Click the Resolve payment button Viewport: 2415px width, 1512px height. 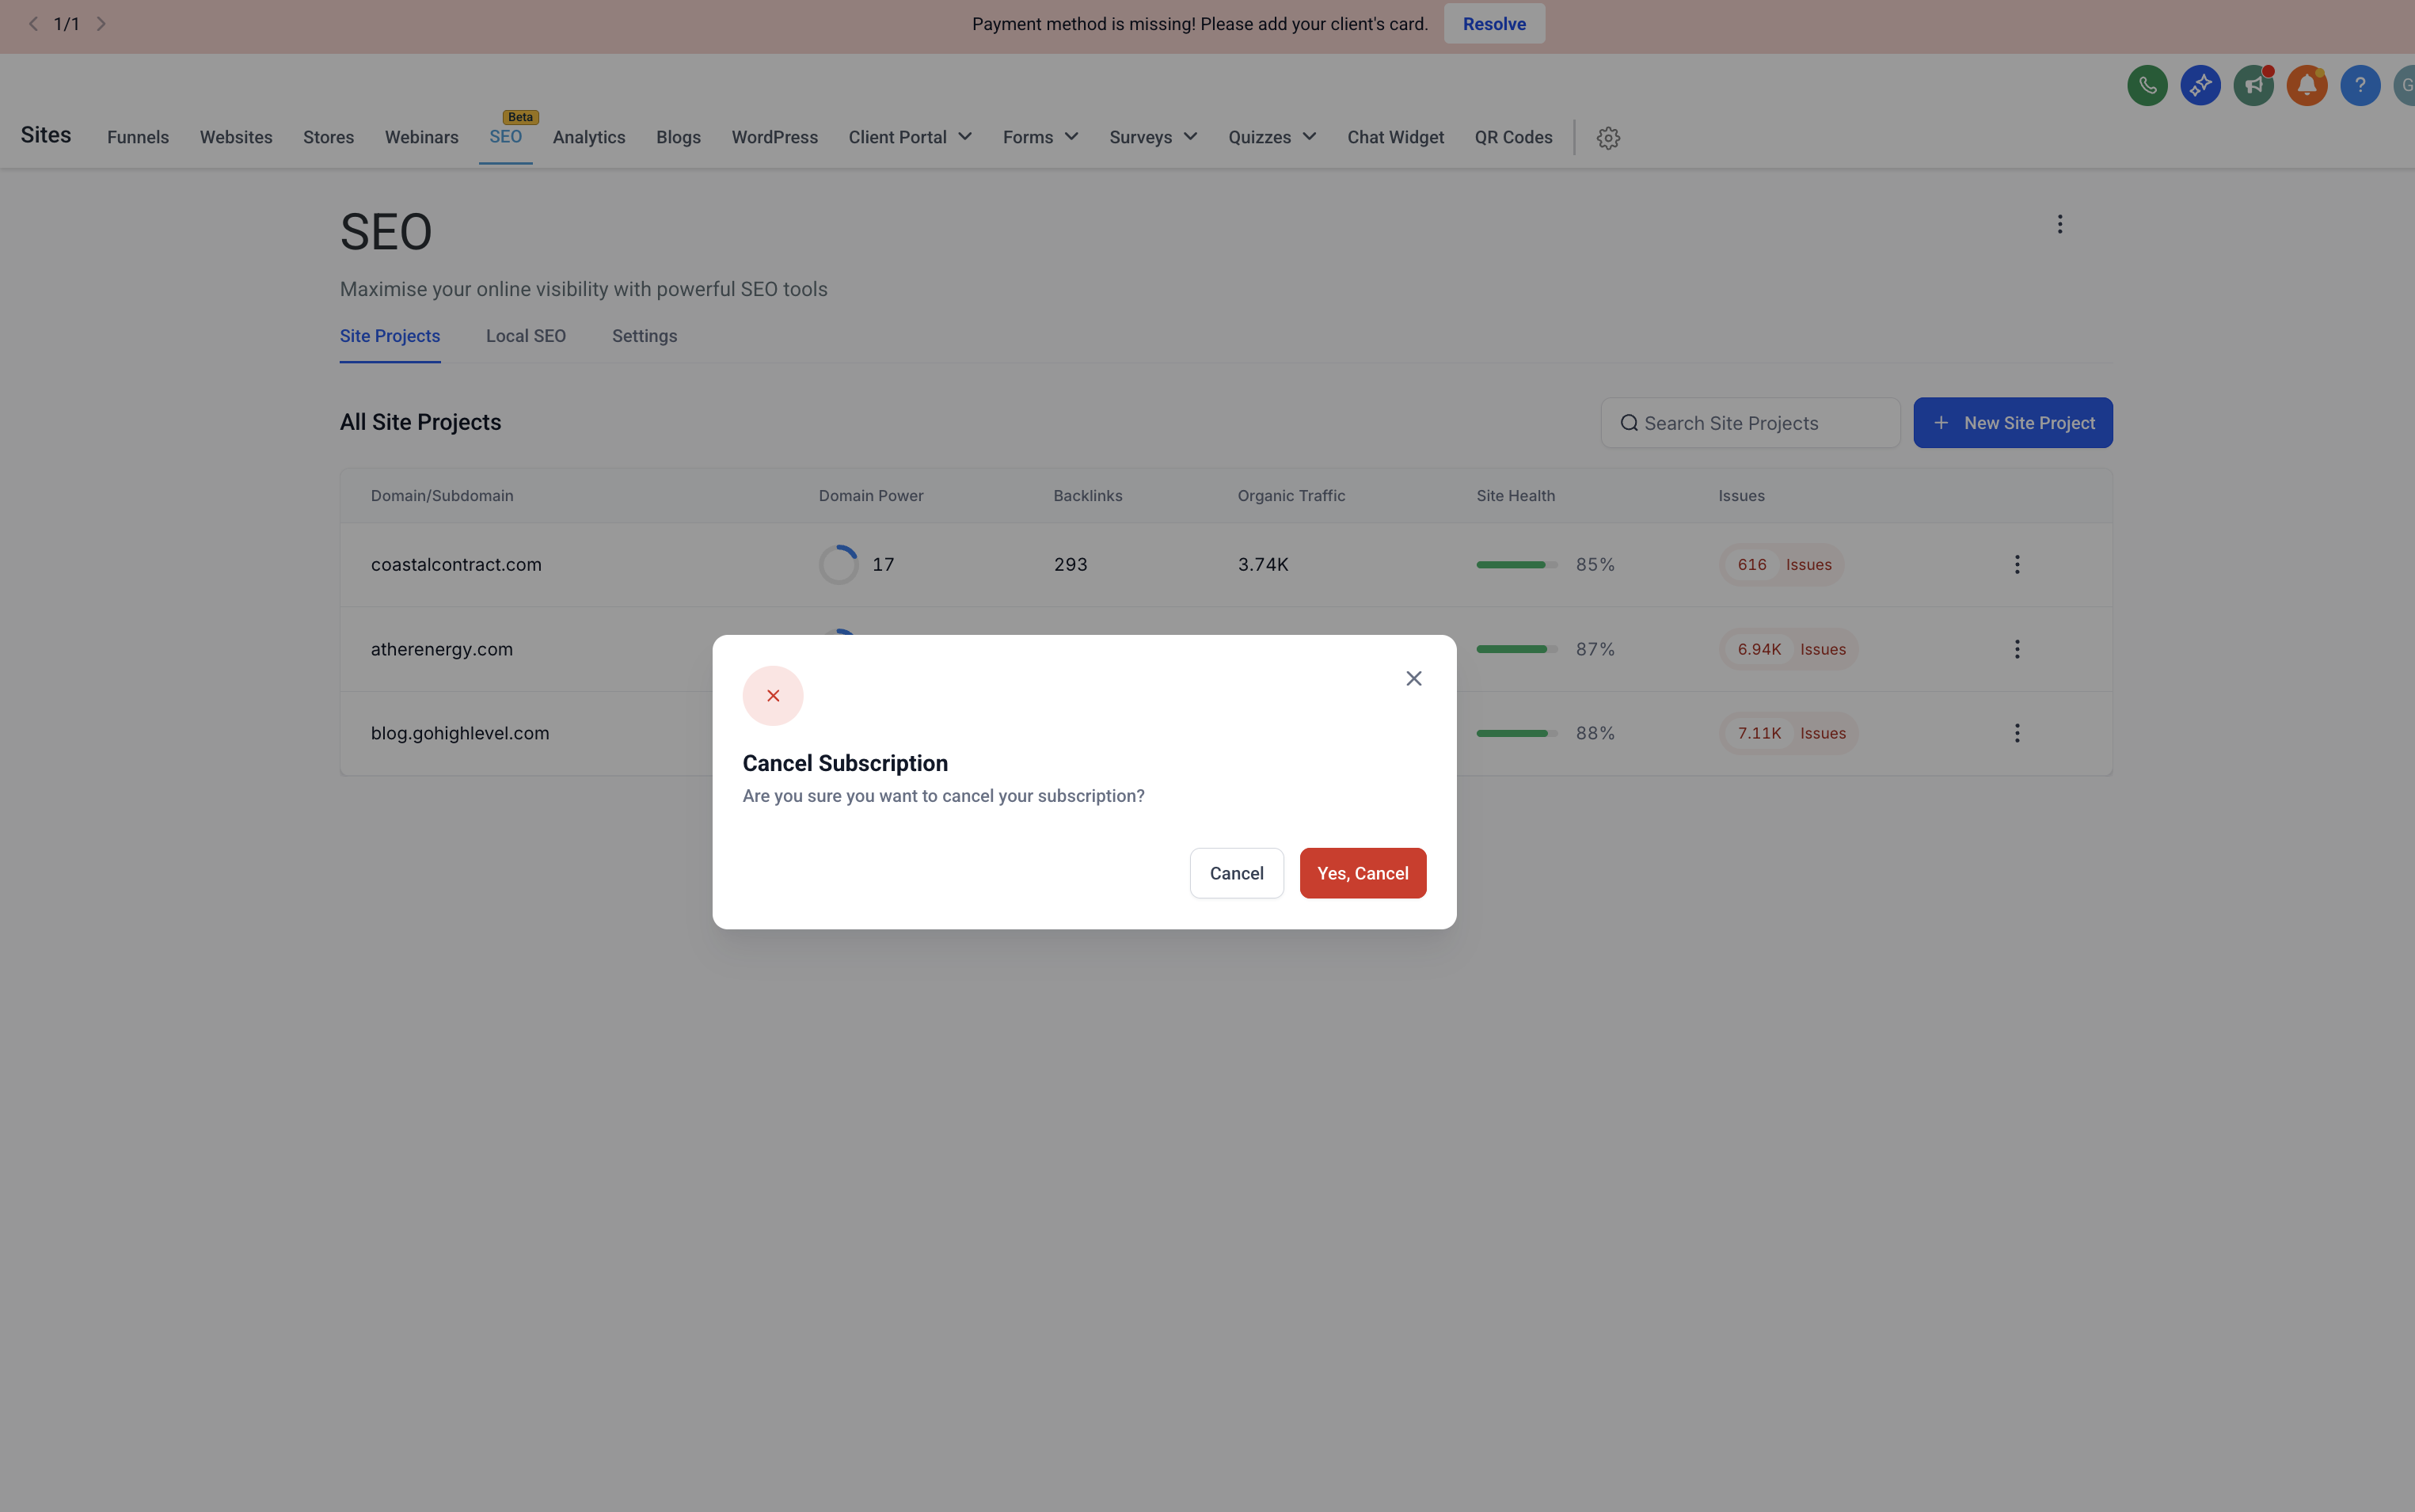(x=1493, y=24)
